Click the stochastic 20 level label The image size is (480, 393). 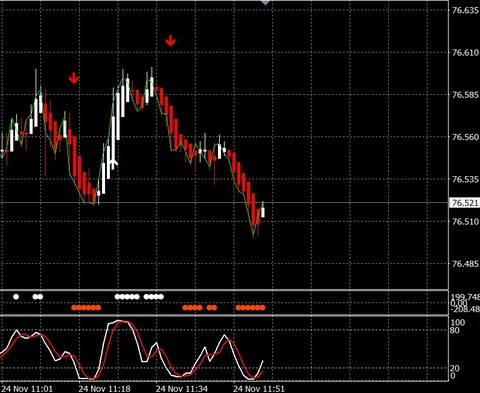coord(455,368)
